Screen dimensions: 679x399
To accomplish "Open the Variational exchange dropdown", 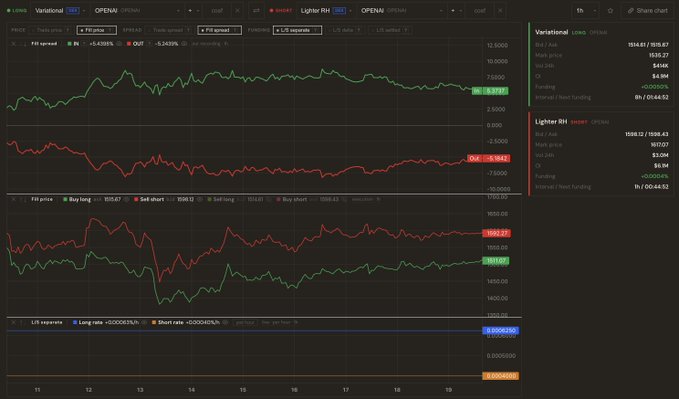I will coord(60,10).
